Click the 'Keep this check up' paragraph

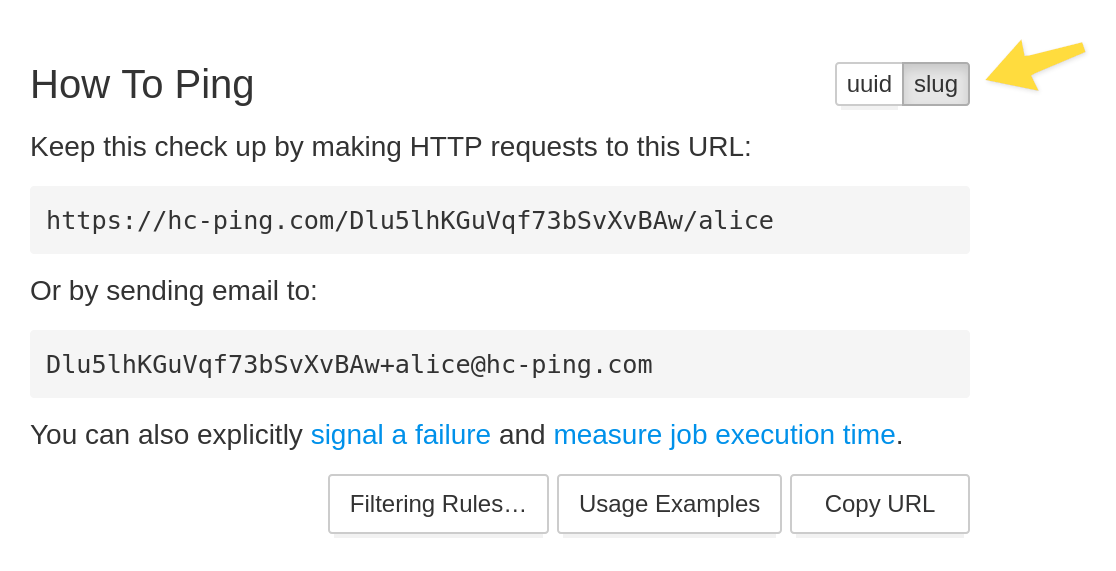click(390, 147)
